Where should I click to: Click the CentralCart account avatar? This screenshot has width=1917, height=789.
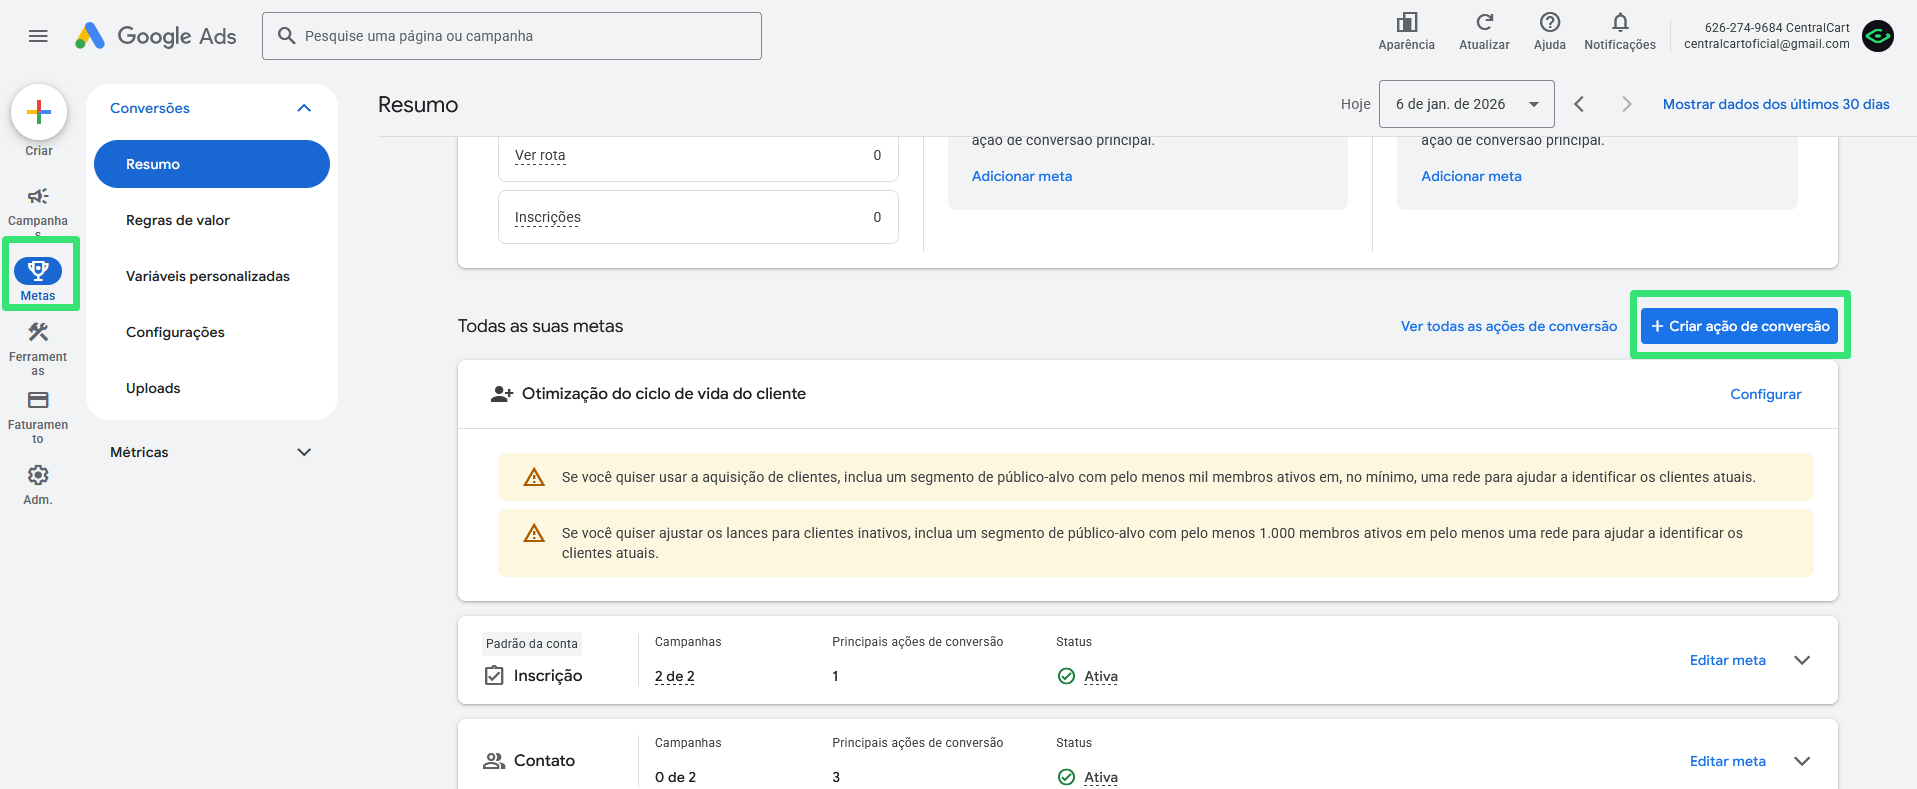pyautogui.click(x=1878, y=36)
